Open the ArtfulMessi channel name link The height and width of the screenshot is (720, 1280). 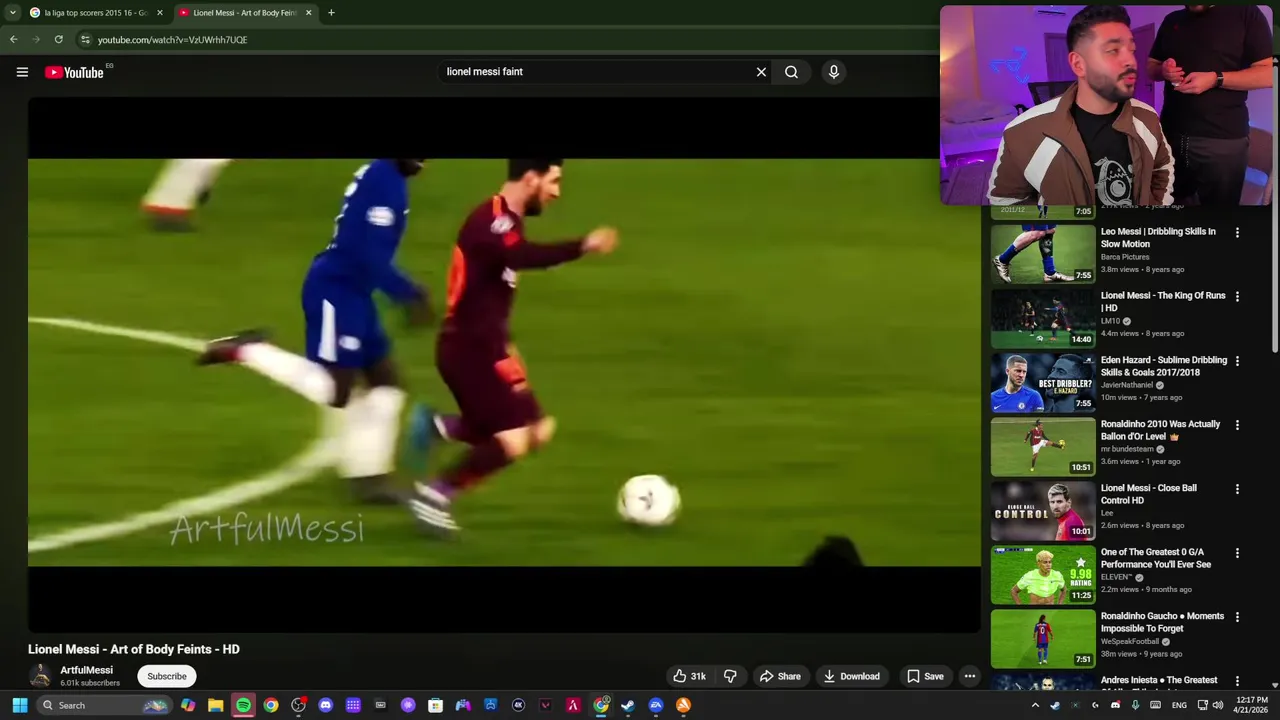tap(86, 670)
